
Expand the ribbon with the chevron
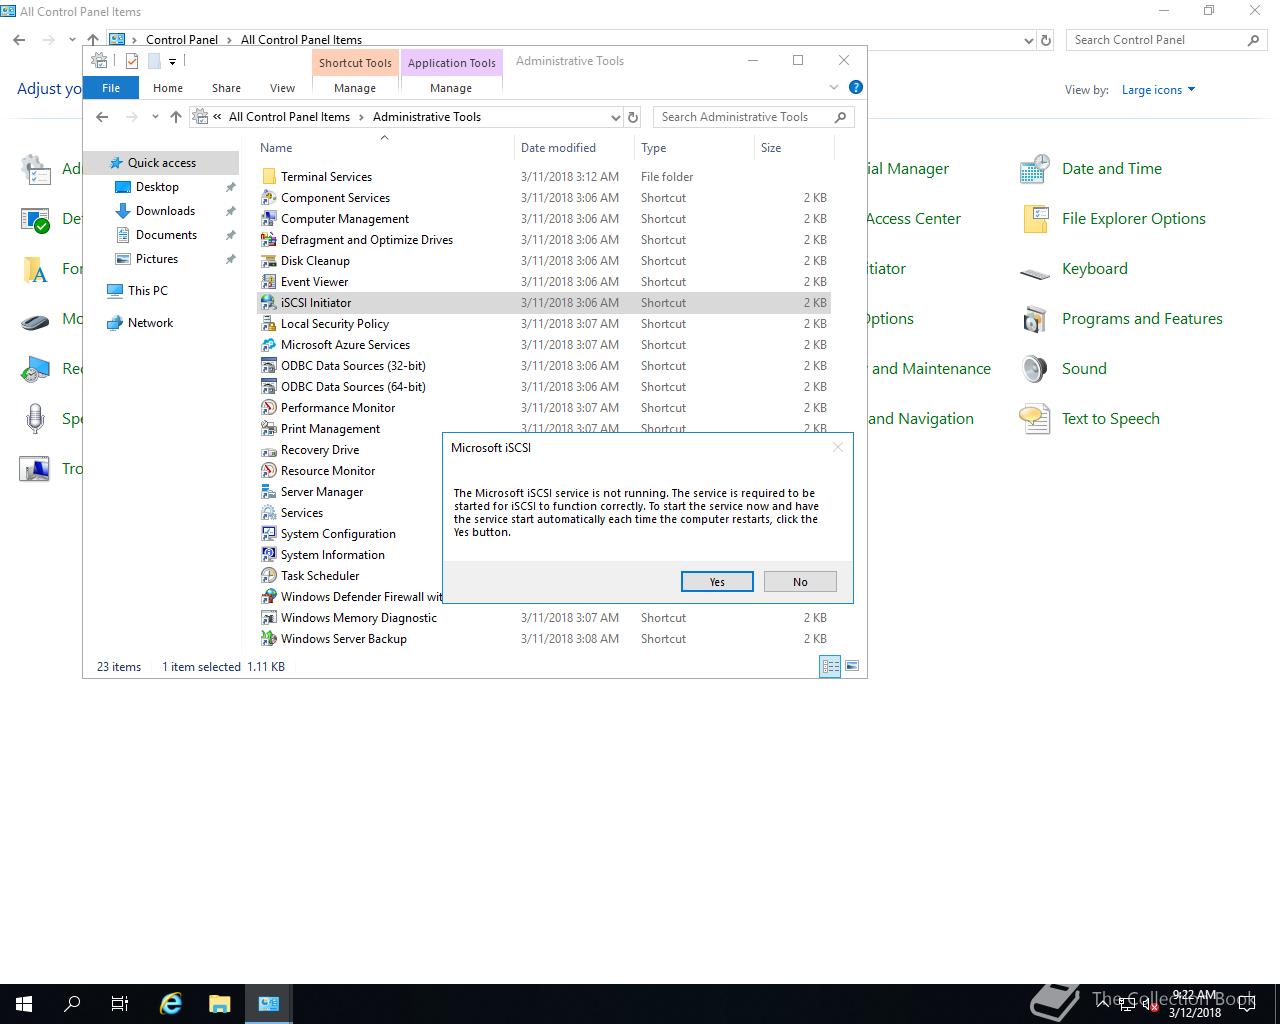(x=834, y=87)
